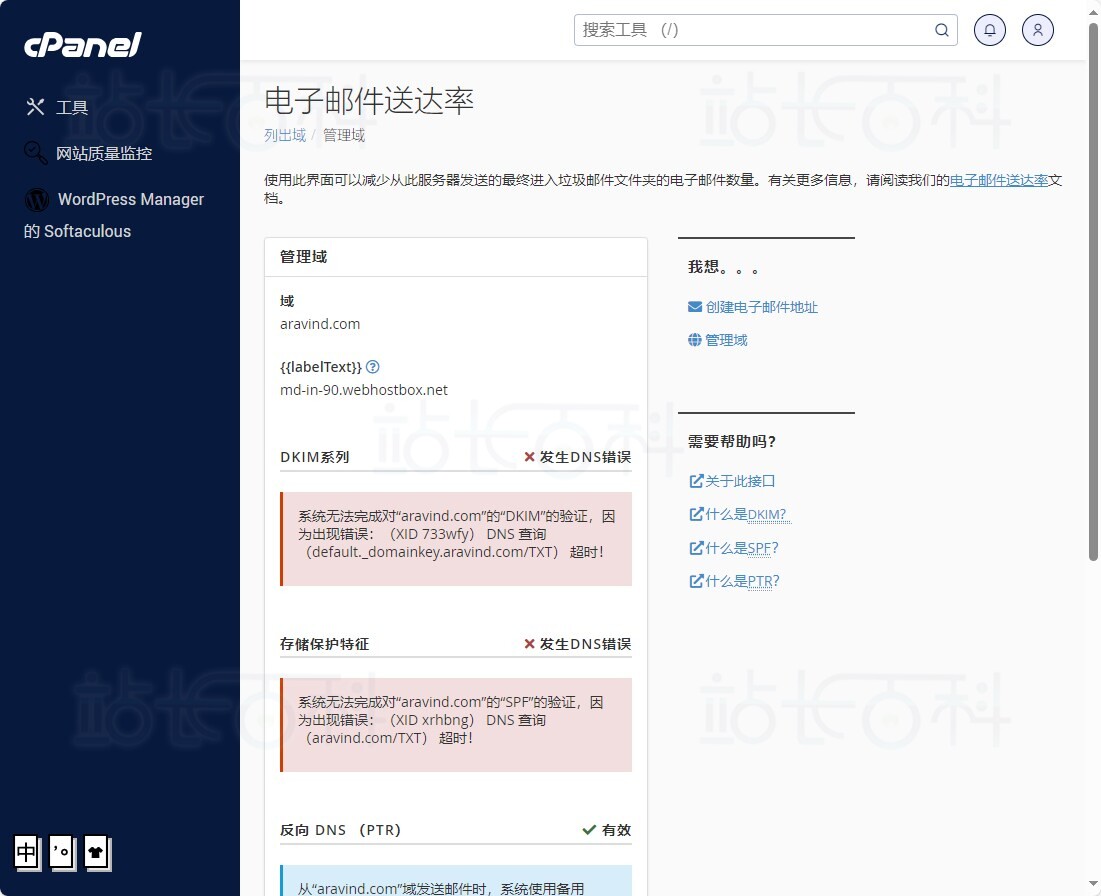This screenshot has width=1101, height=896.
Task: Click the globe icon beside 管理域
Action: [695, 340]
